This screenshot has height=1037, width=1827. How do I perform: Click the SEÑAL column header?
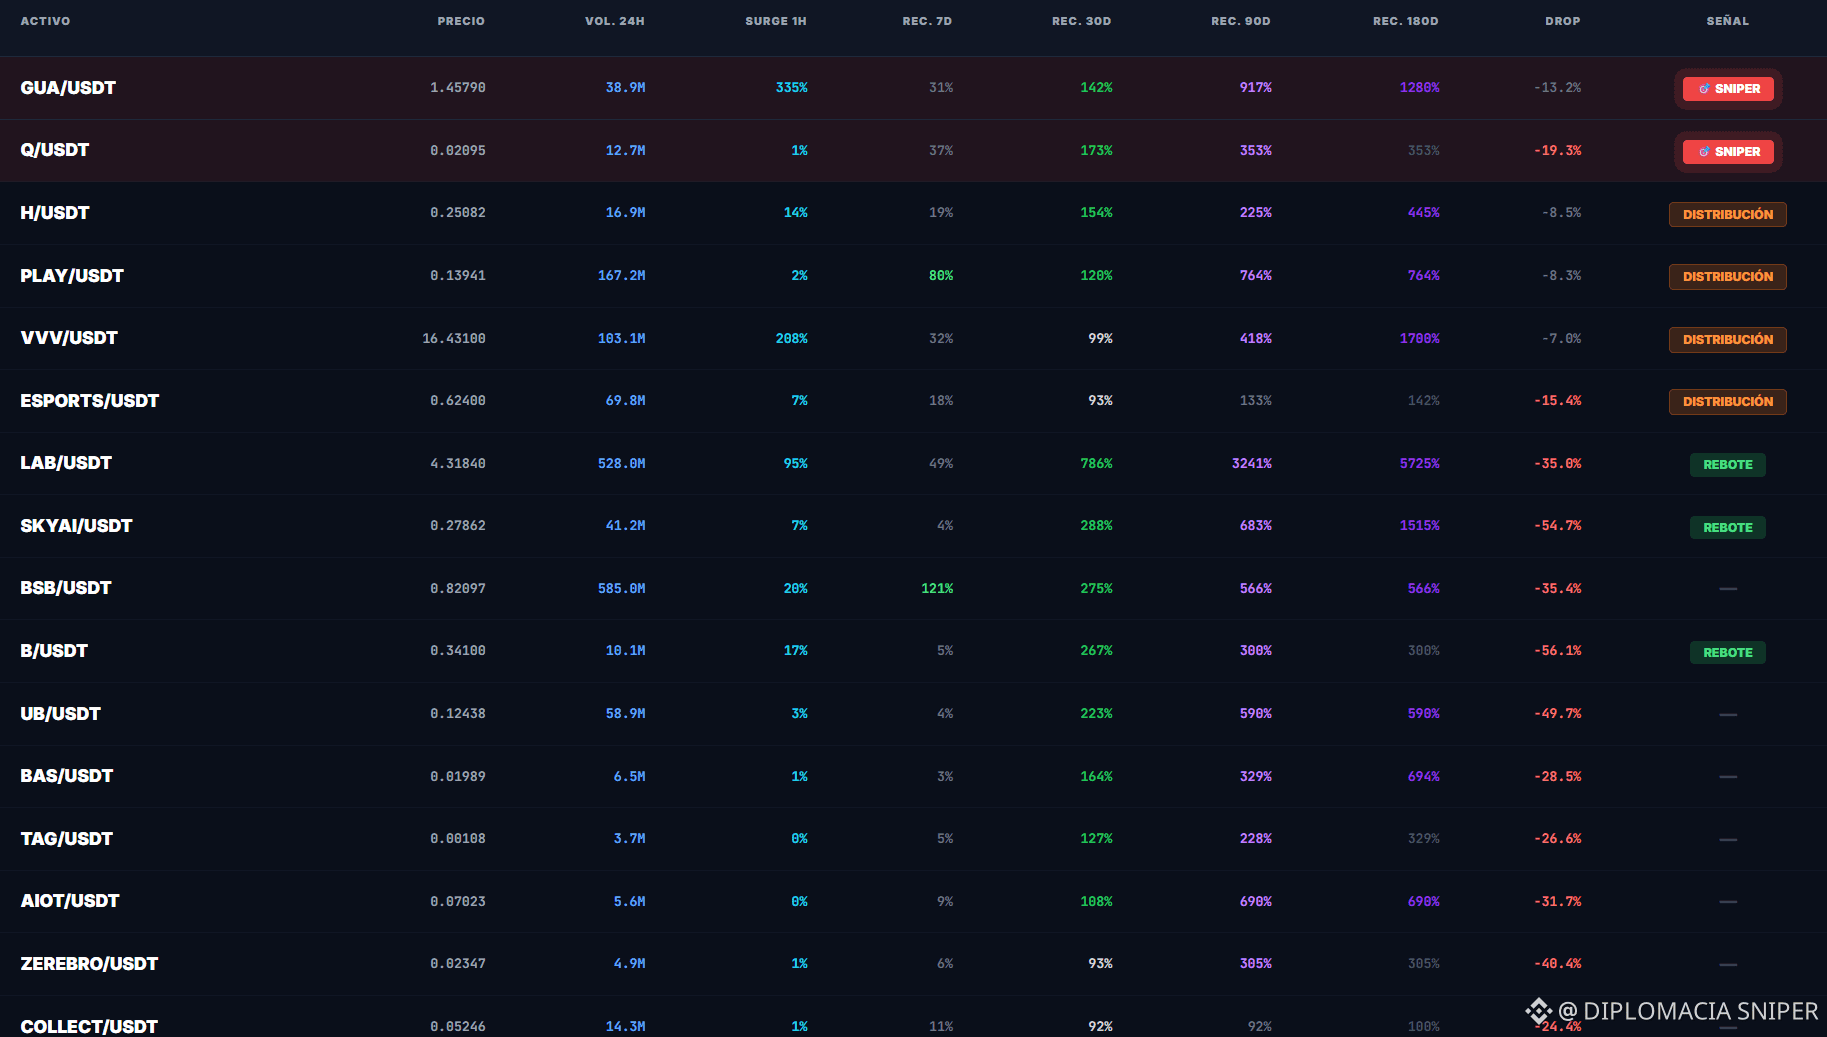pos(1727,21)
